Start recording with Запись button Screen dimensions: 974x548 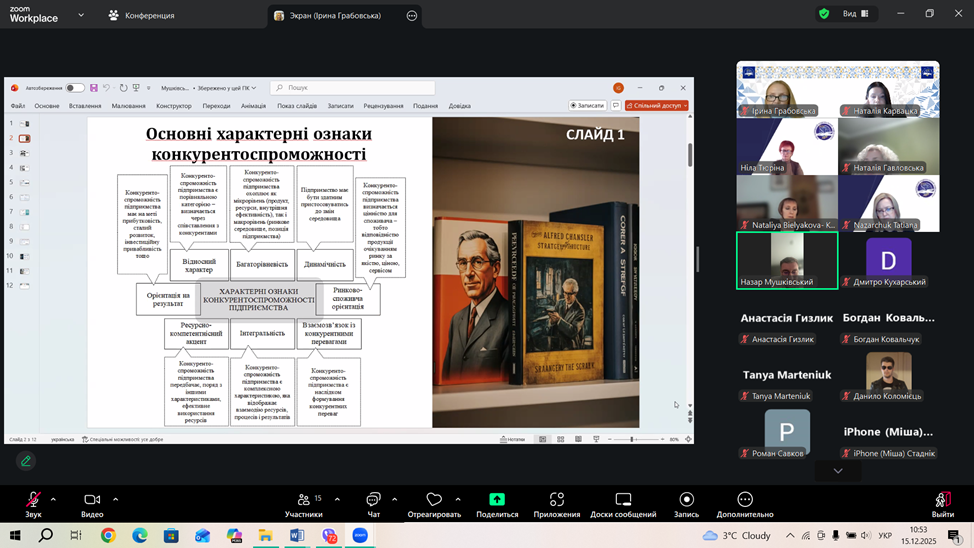pyautogui.click(x=686, y=503)
